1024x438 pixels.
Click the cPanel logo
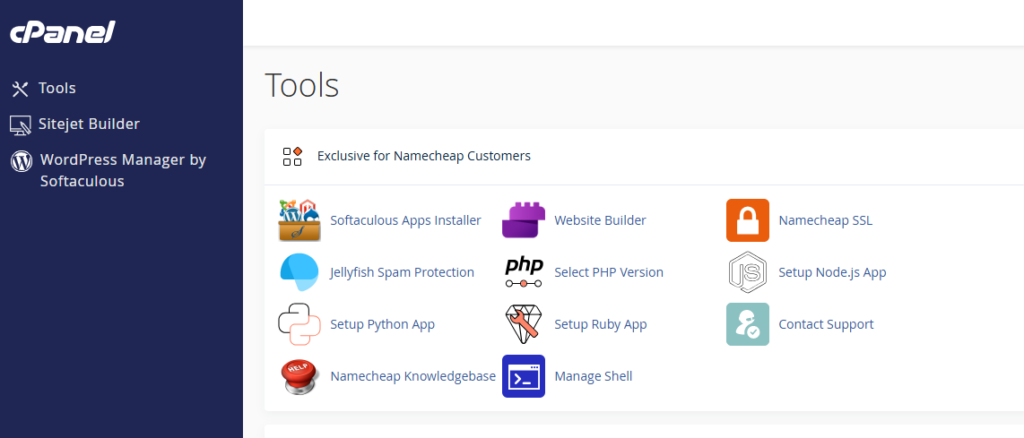(62, 33)
